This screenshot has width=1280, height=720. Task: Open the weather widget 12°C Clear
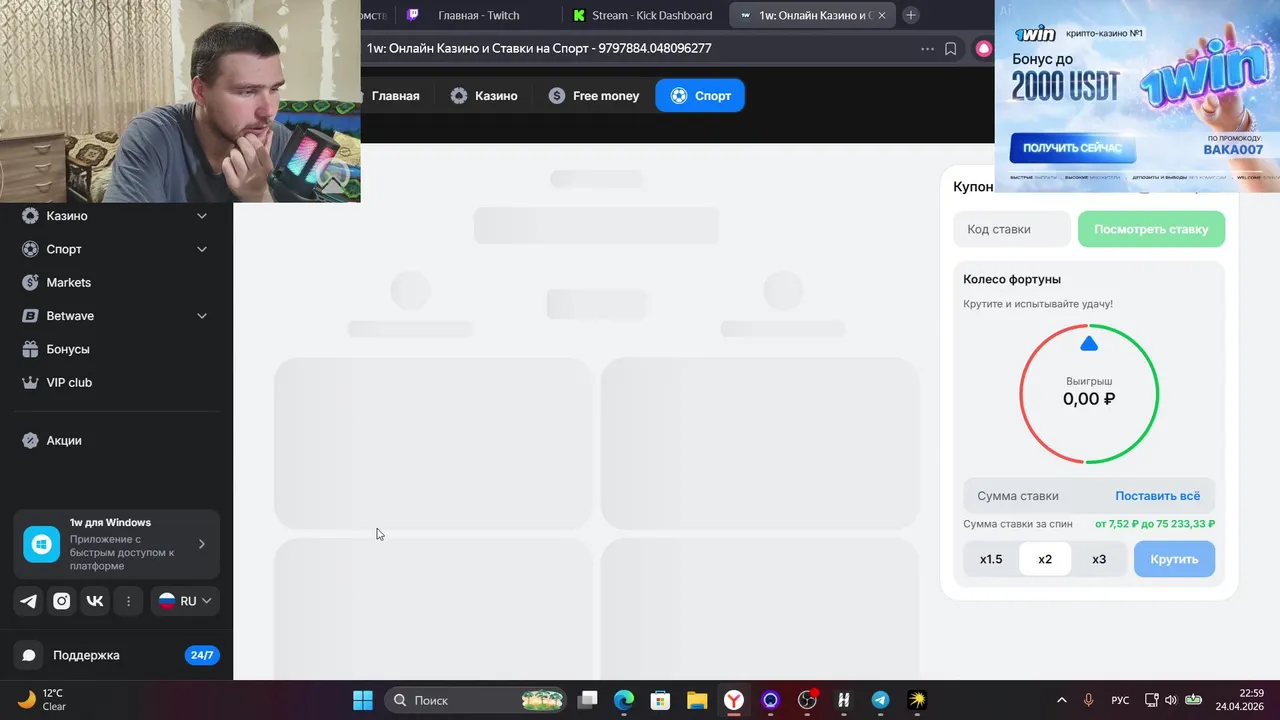pos(42,700)
